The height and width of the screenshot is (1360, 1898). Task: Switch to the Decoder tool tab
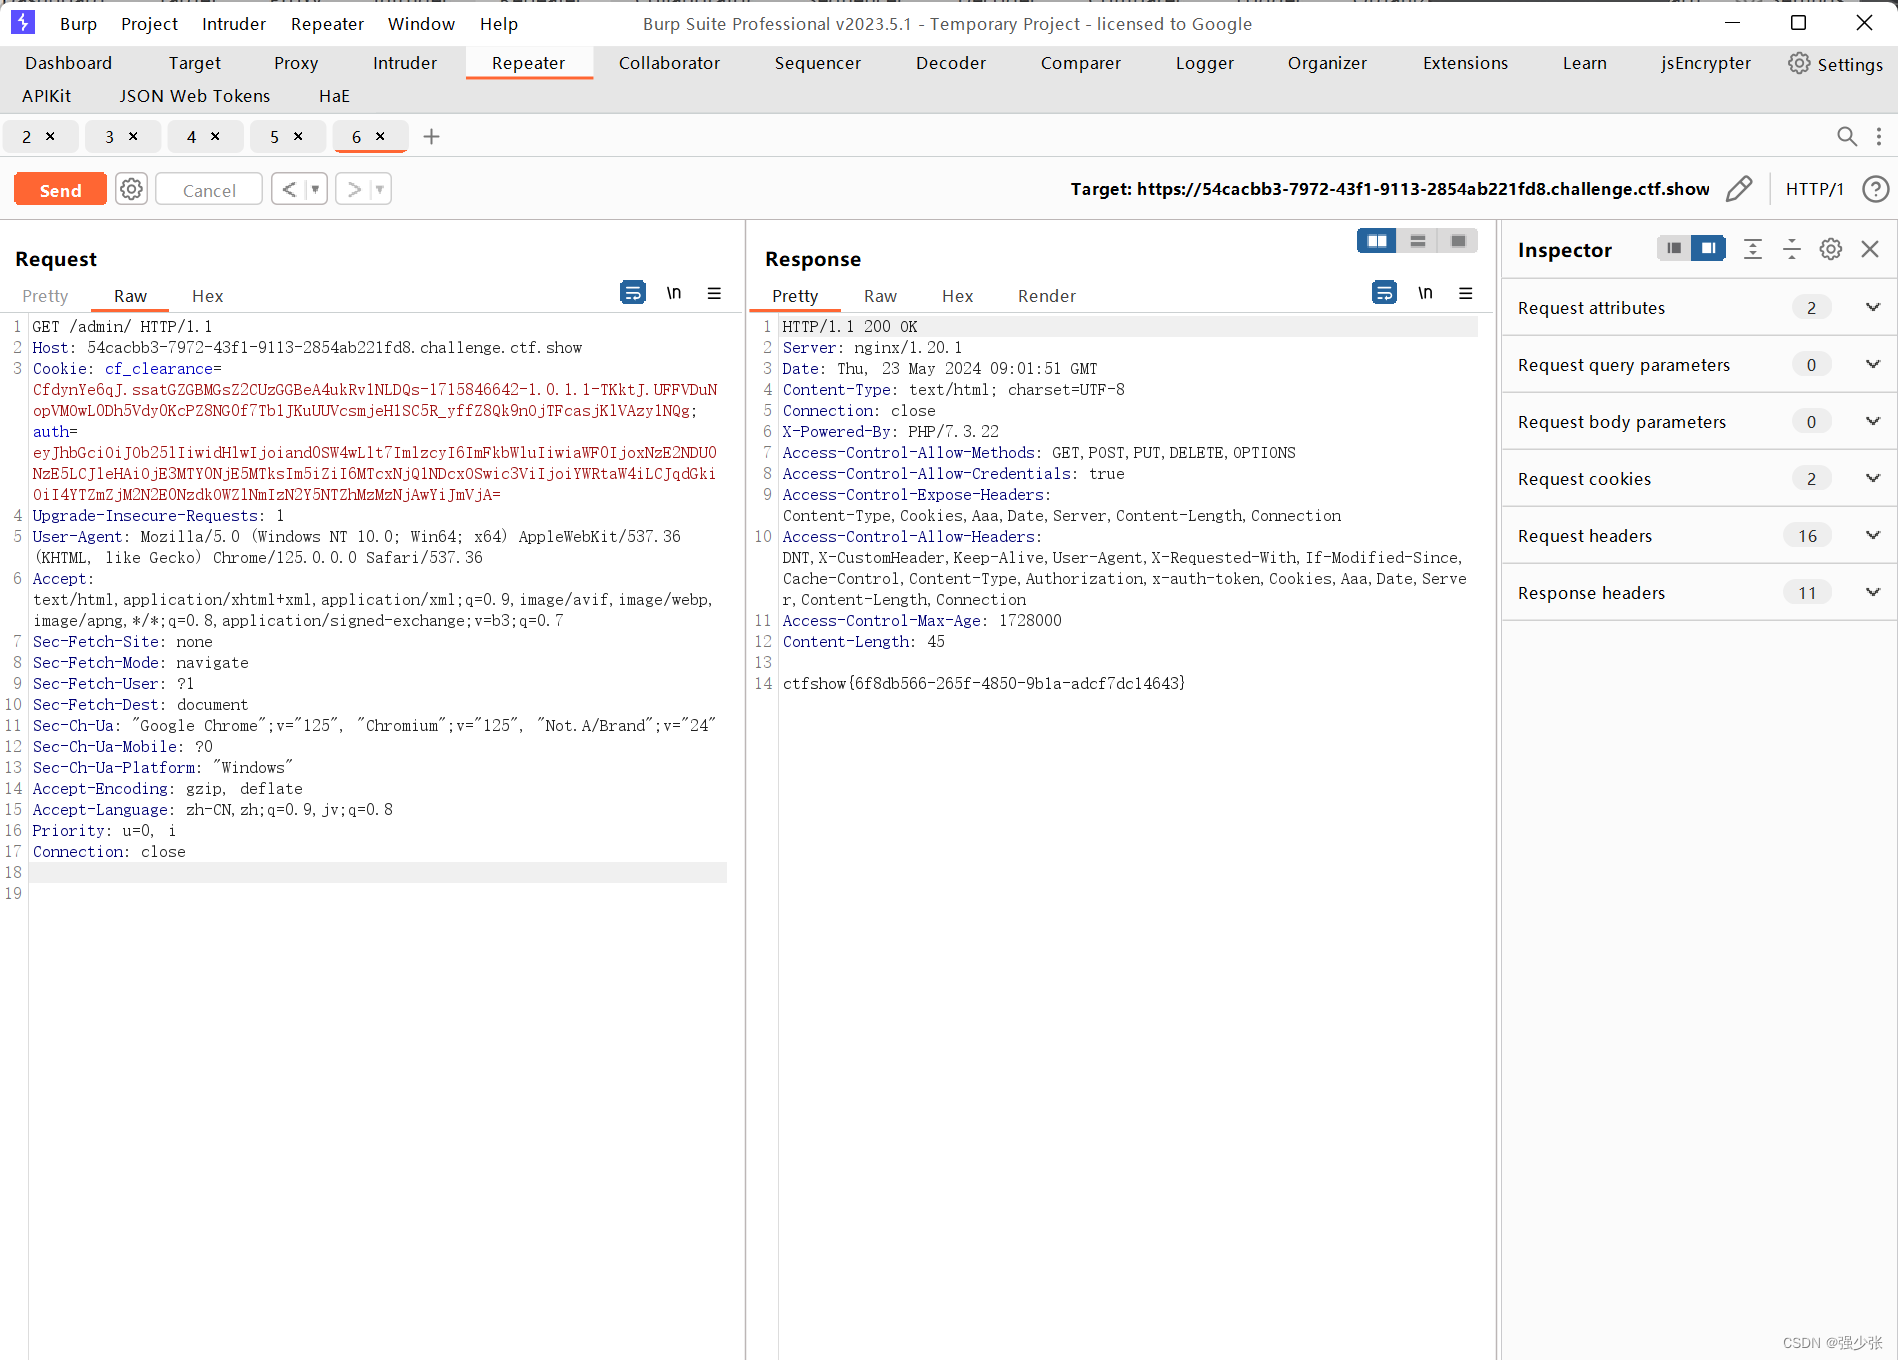pyautogui.click(x=950, y=63)
